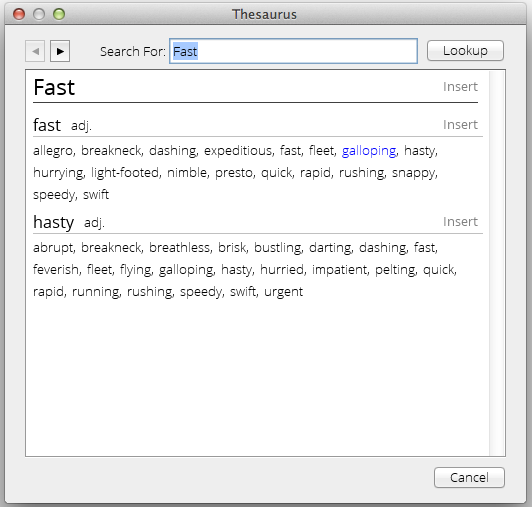Select the word urgent
The image size is (532, 507).
(x=283, y=292)
